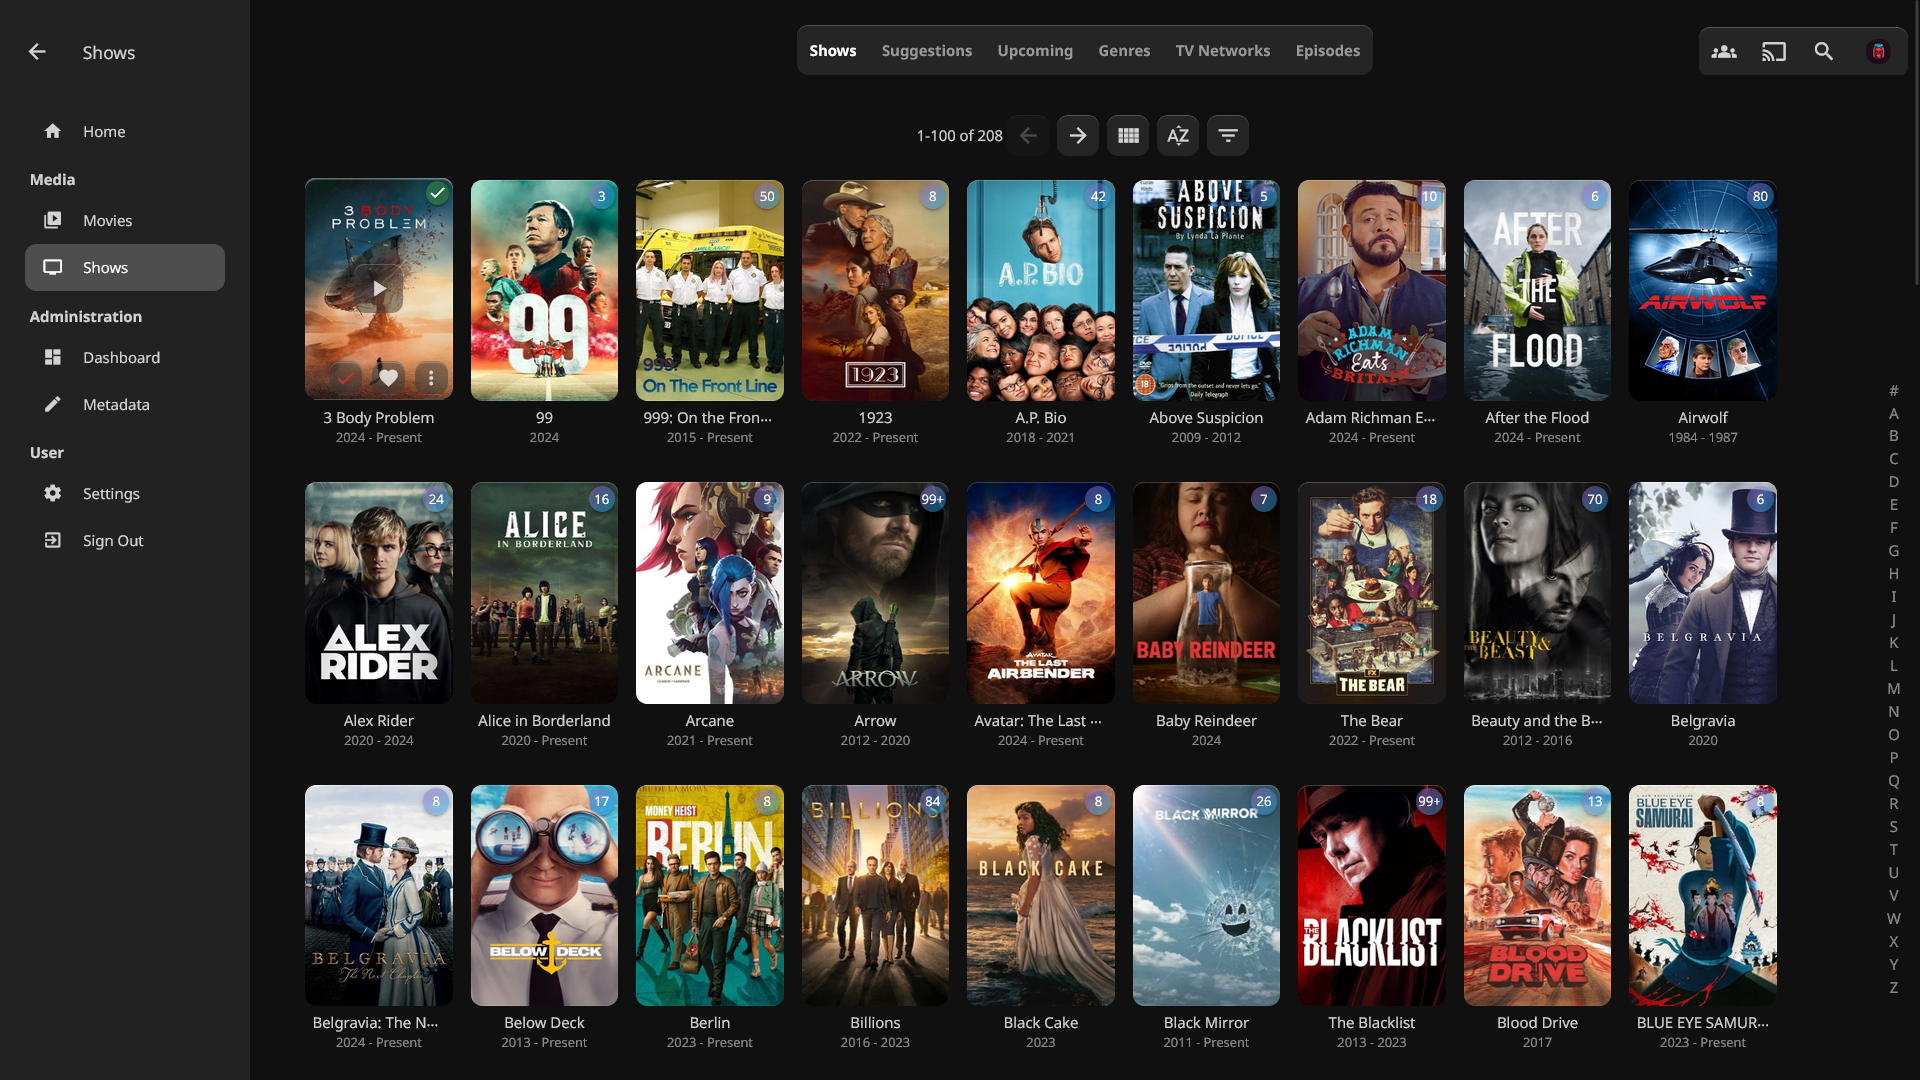Change the grid view layout
Image resolution: width=1920 pixels, height=1080 pixels.
(x=1128, y=135)
